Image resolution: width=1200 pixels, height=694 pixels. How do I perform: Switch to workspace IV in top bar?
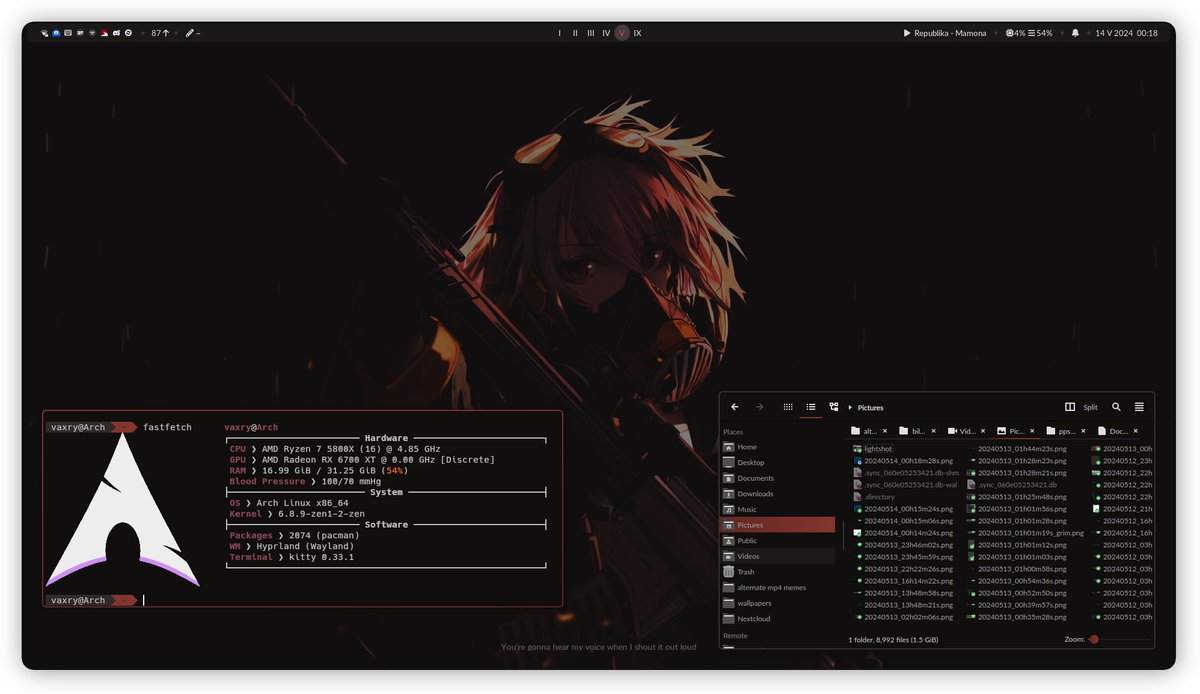pos(606,33)
